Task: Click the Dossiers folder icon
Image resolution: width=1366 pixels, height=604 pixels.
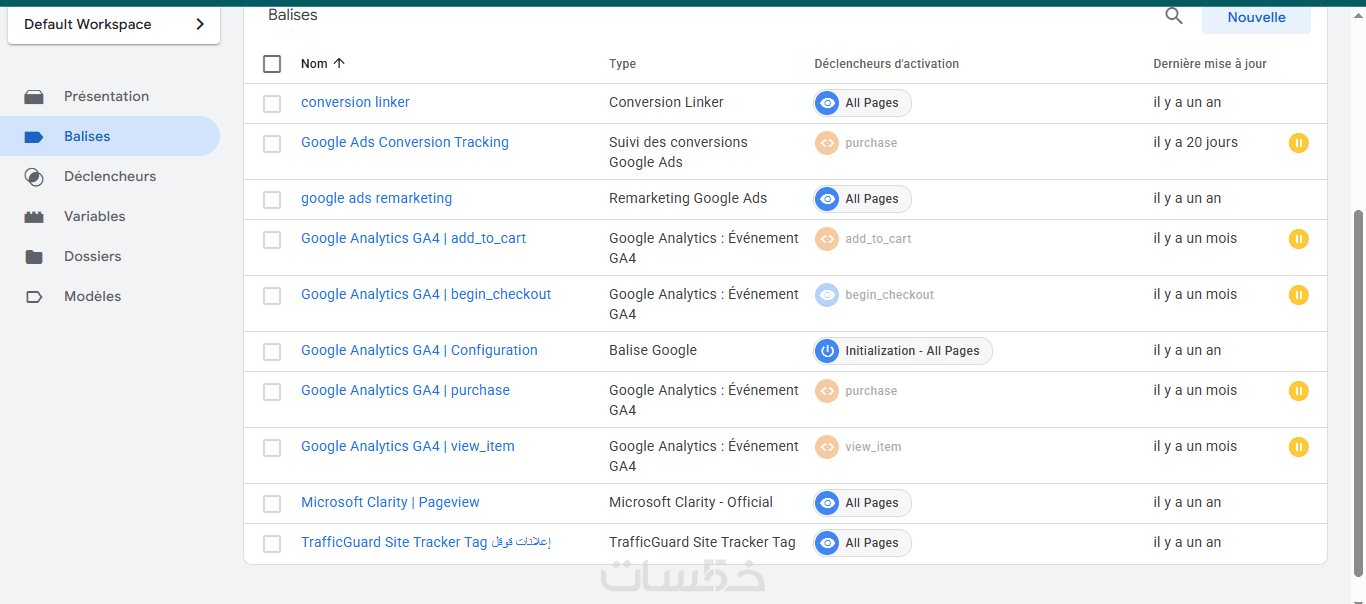Action: click(34, 257)
